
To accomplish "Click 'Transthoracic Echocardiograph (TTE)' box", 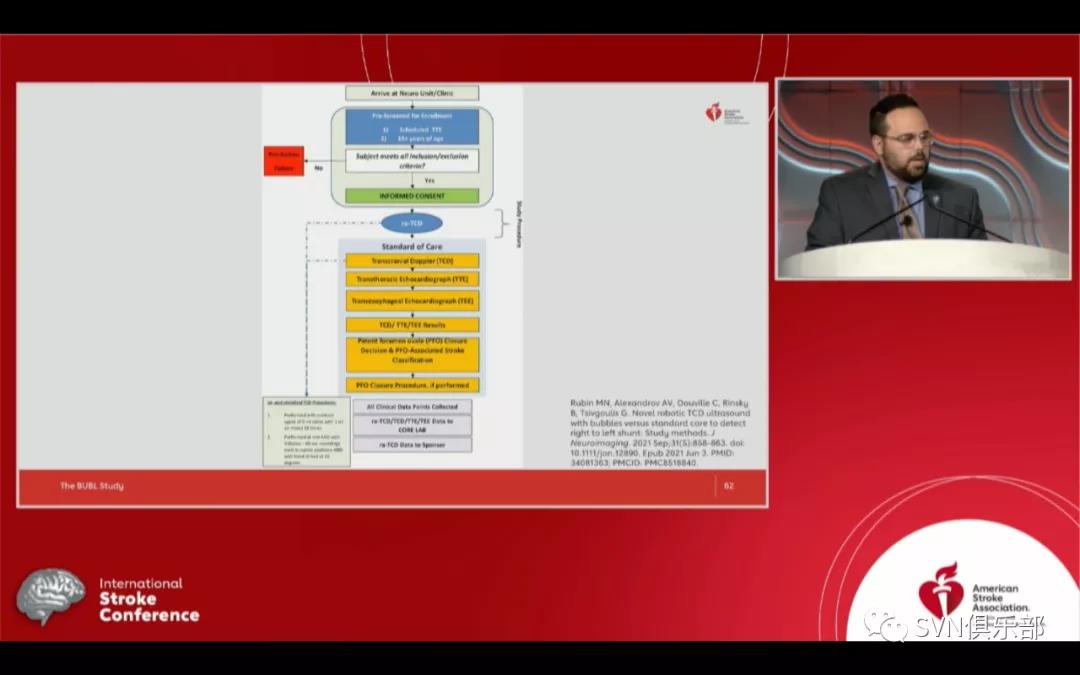I will pos(412,280).
